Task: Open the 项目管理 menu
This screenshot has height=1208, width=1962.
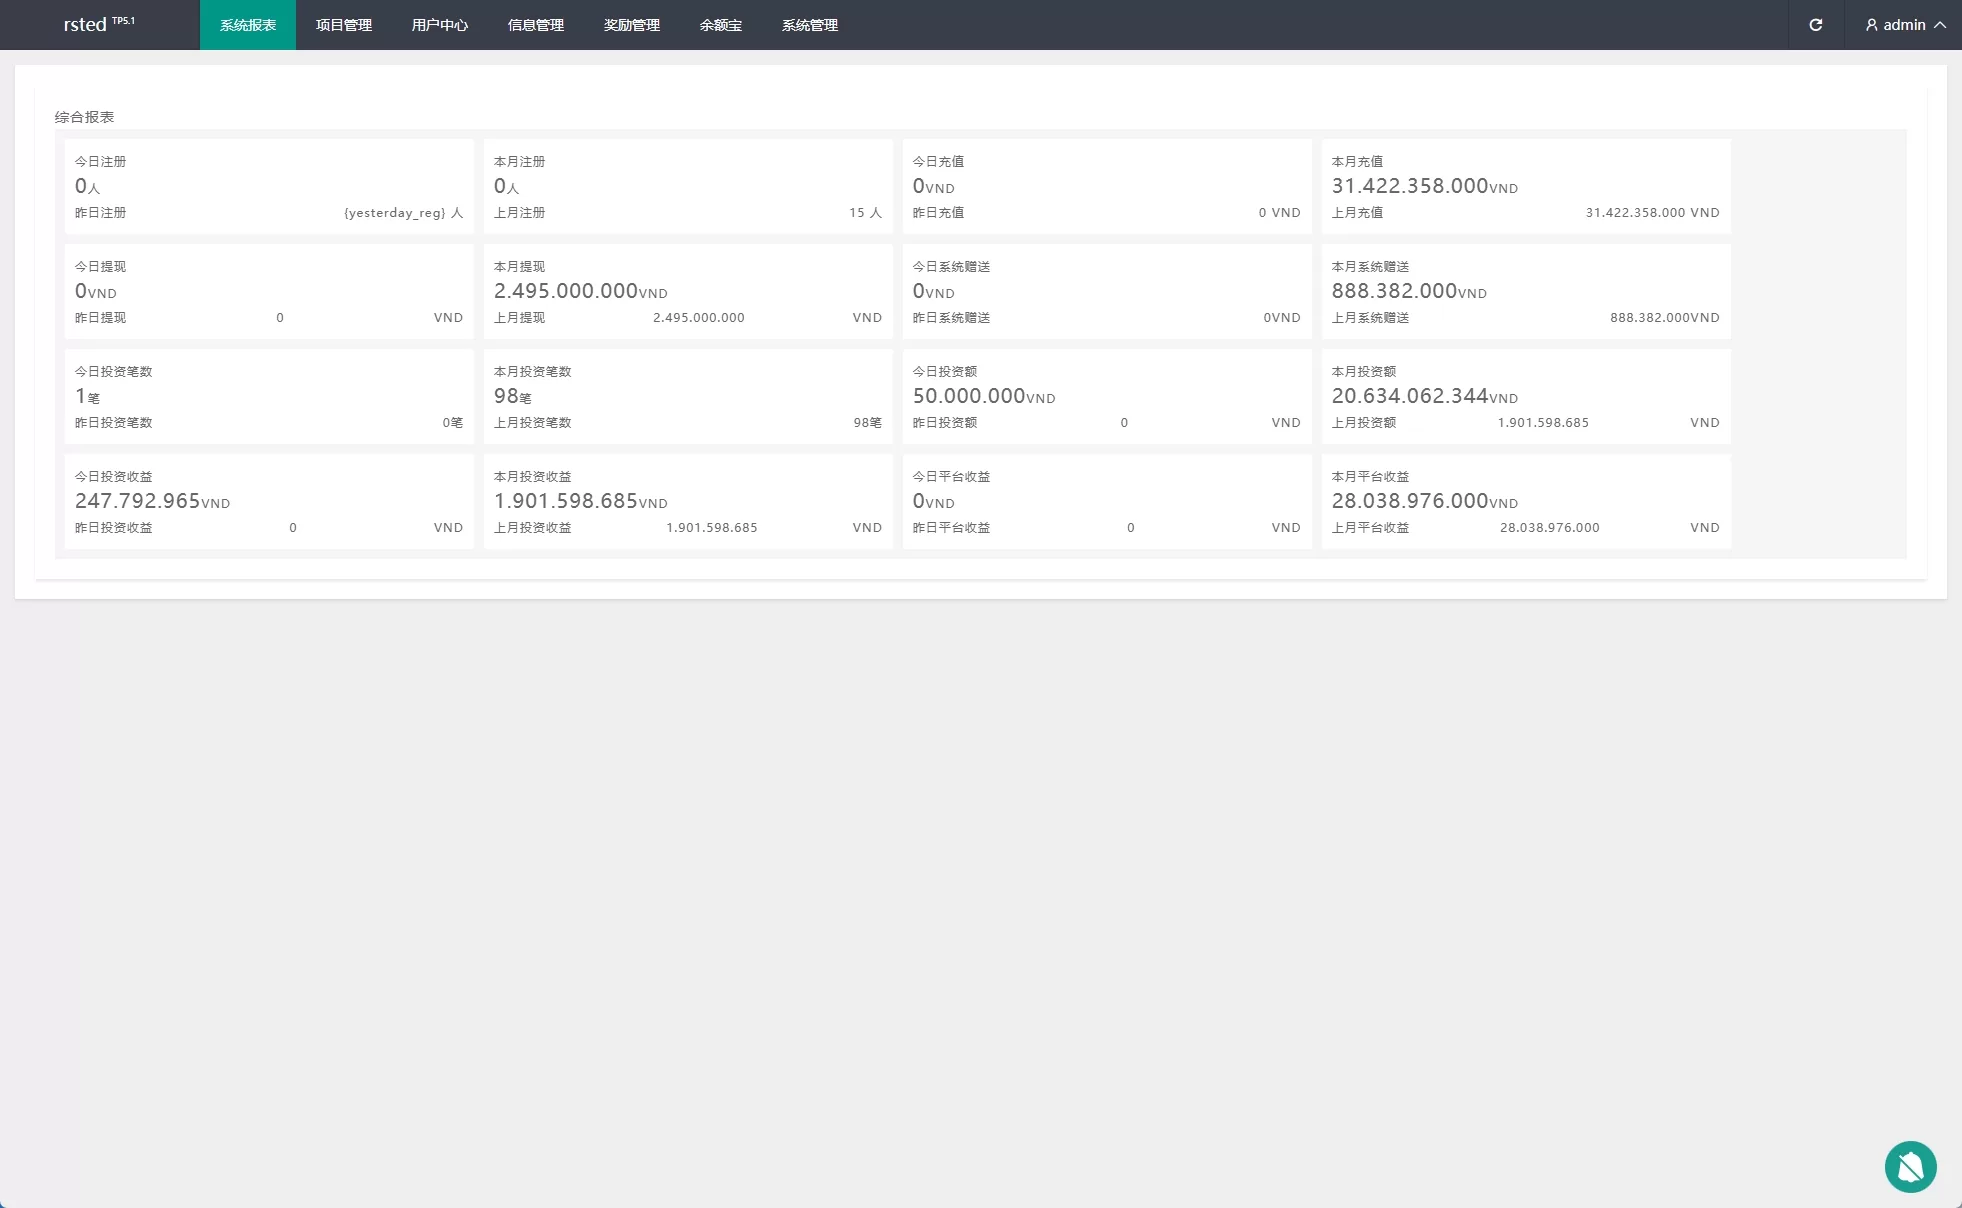Action: [x=344, y=25]
